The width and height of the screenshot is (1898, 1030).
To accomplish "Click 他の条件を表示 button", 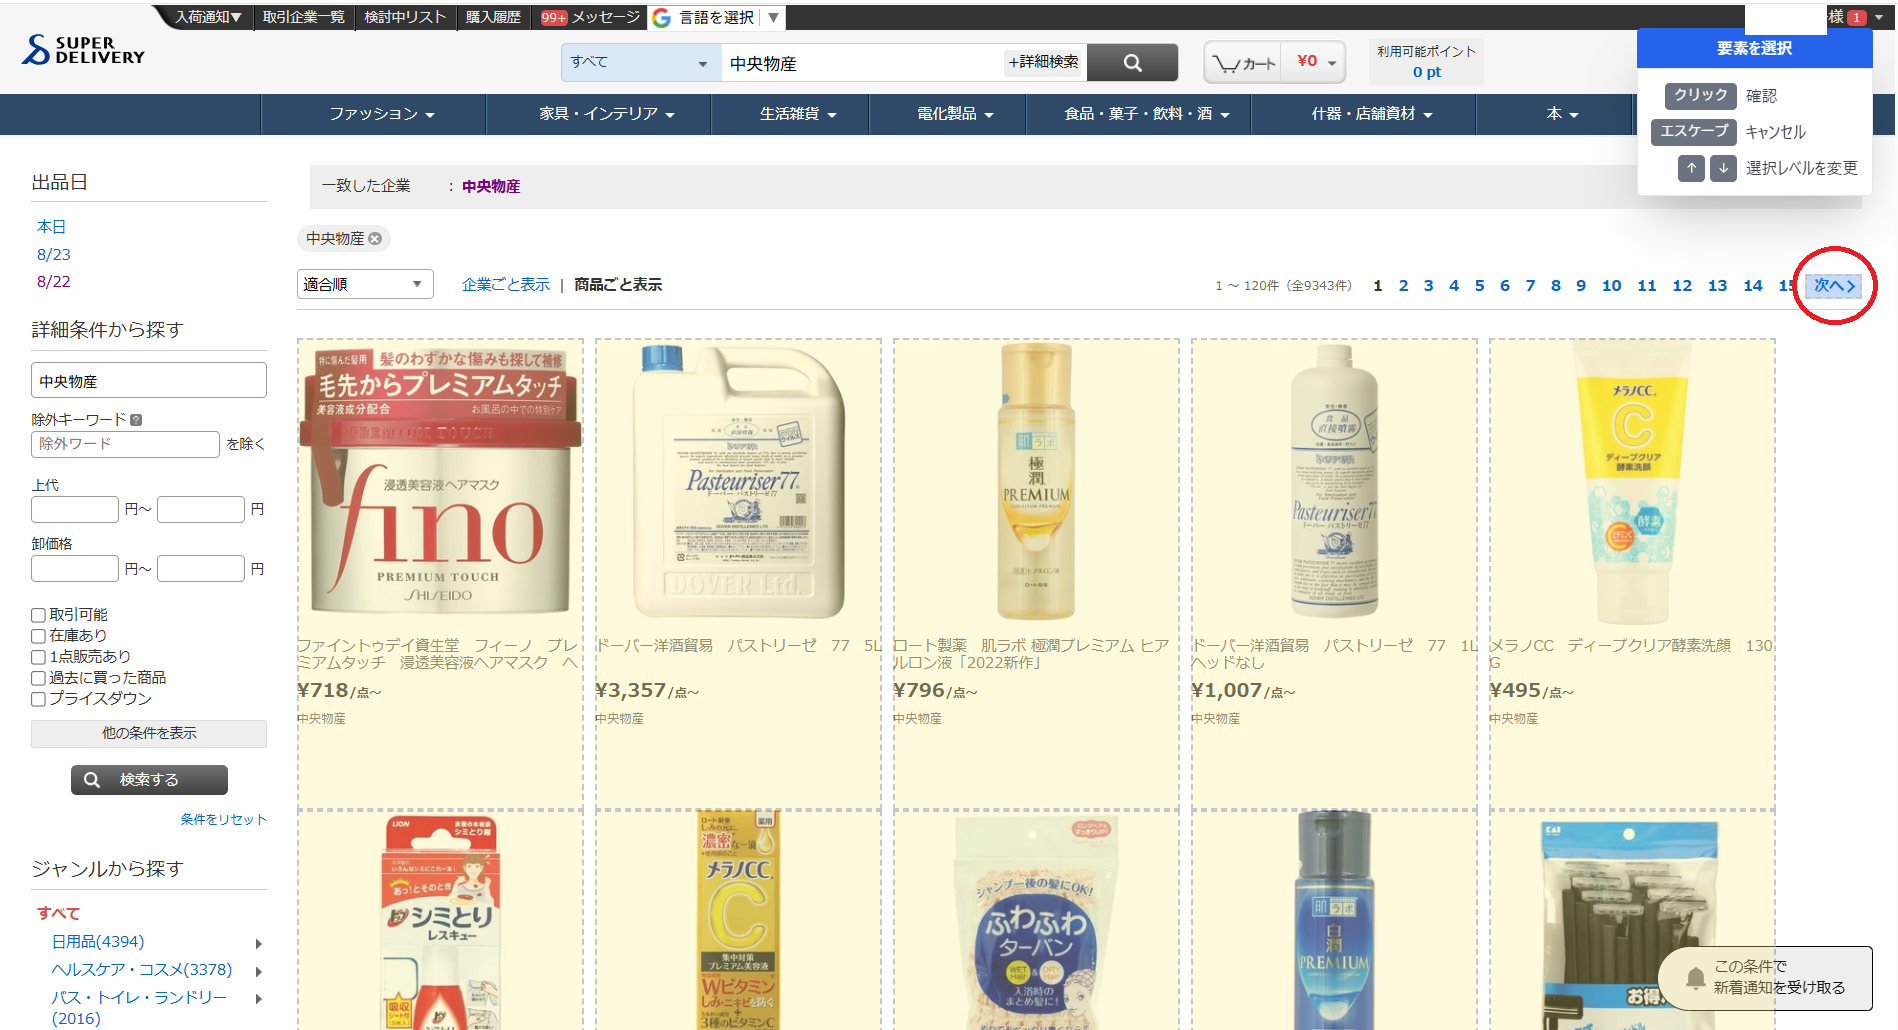I will point(149,734).
